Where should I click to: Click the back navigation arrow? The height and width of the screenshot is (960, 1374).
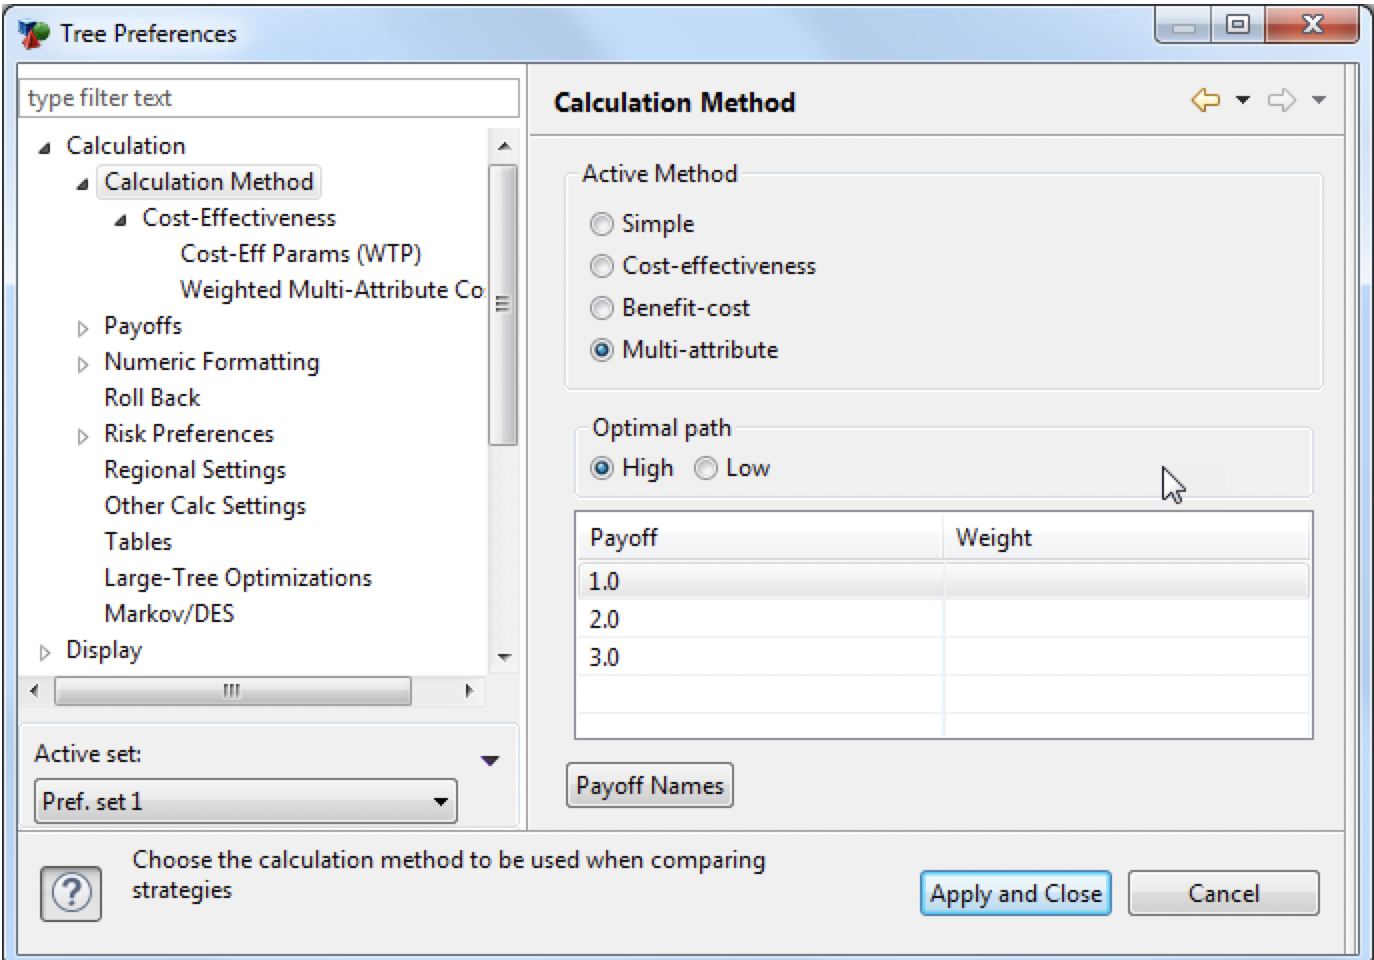tap(1206, 99)
